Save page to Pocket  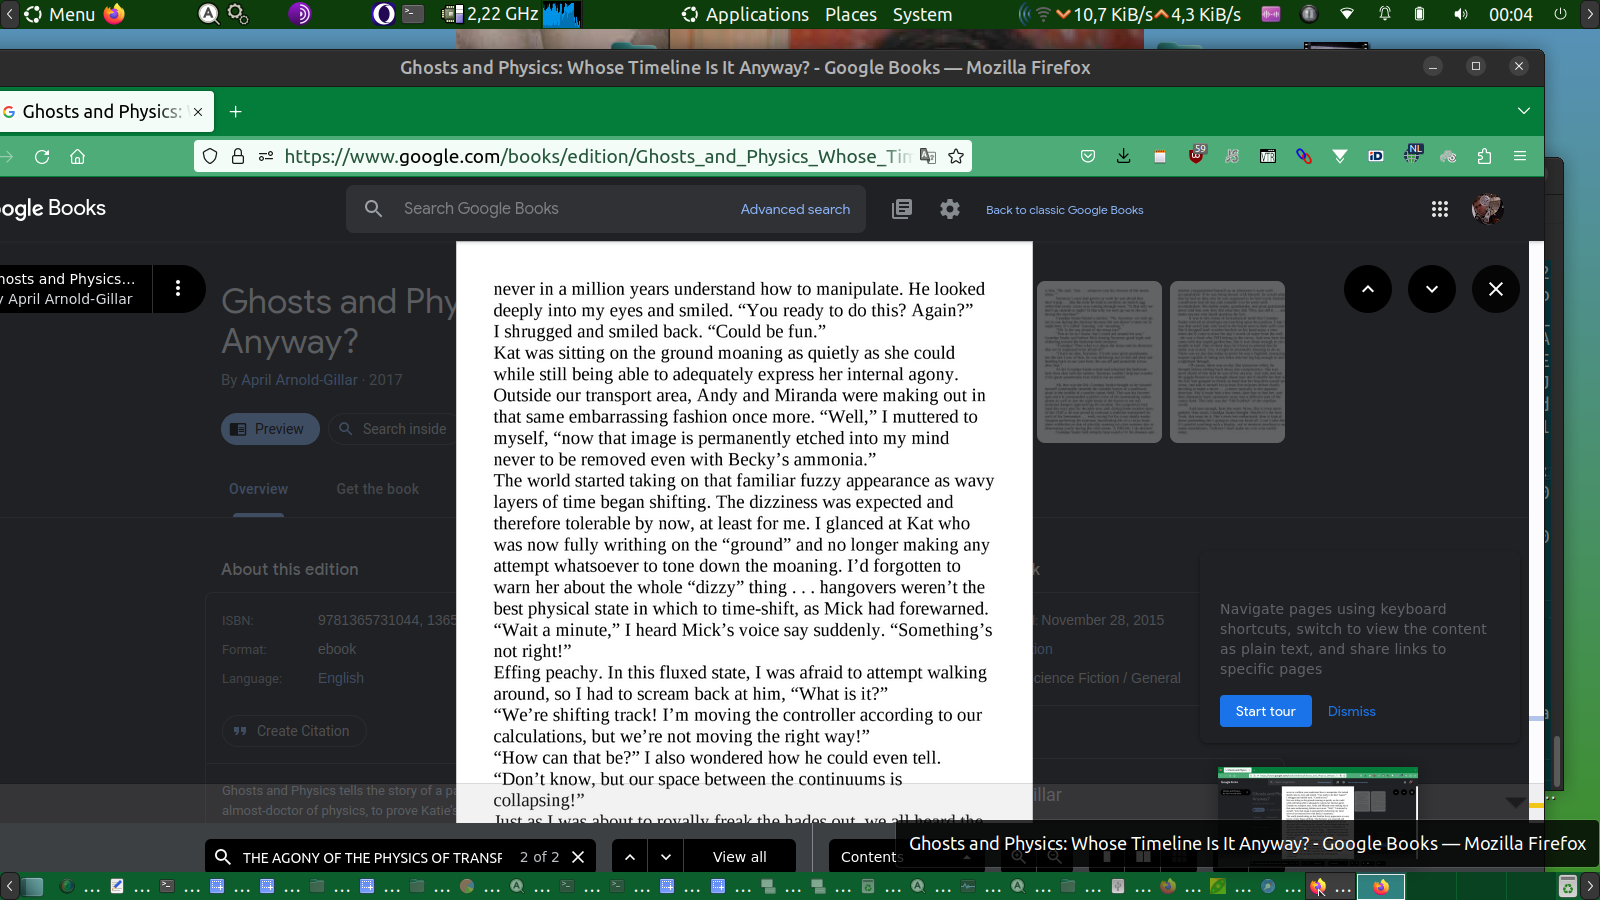(1088, 156)
